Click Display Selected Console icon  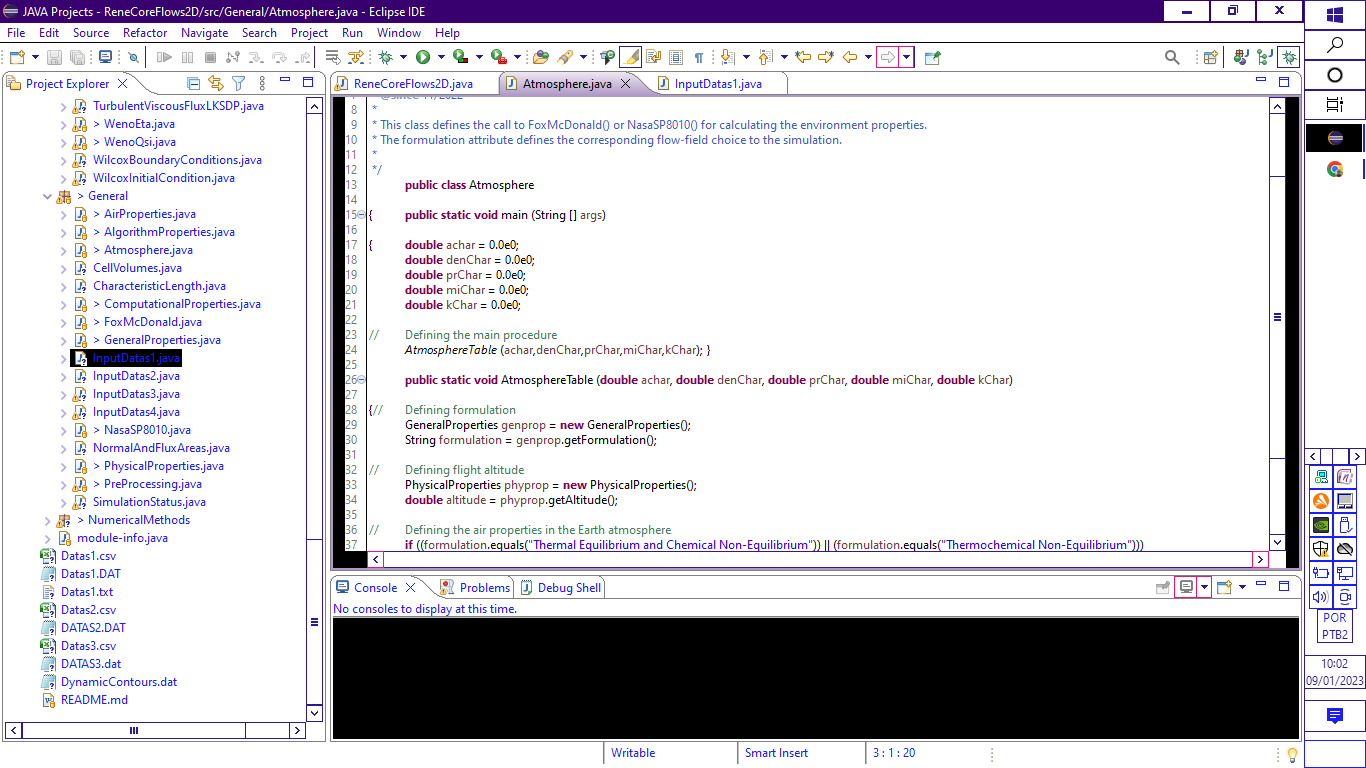coord(1186,587)
